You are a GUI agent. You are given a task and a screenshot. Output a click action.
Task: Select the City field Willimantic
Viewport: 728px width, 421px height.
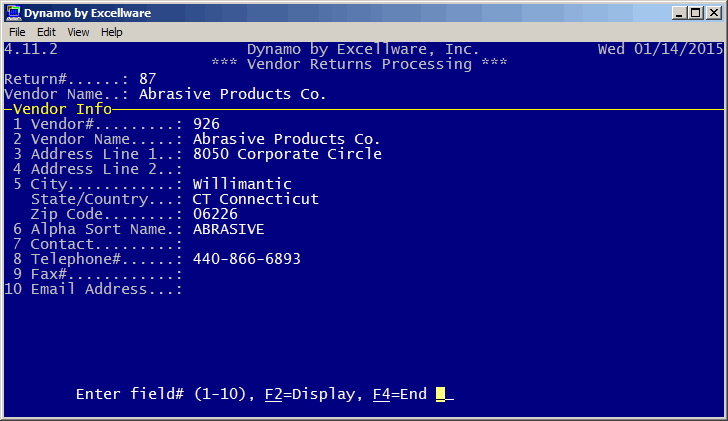tap(242, 184)
